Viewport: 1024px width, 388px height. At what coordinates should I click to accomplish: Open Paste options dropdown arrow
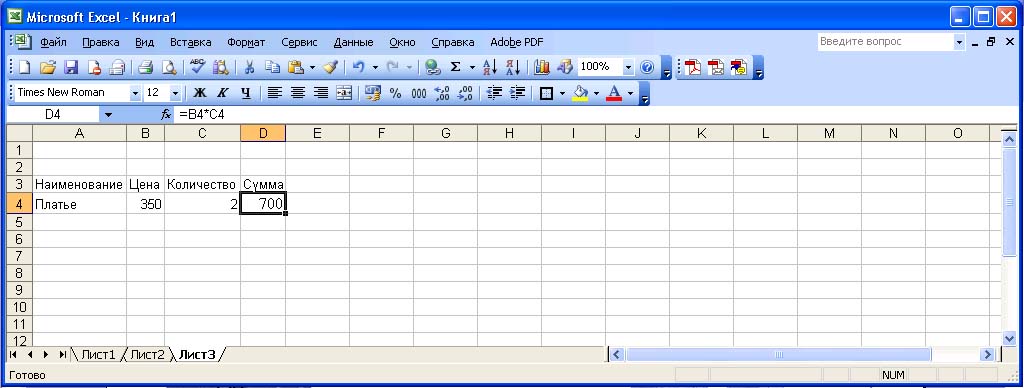[x=312, y=67]
